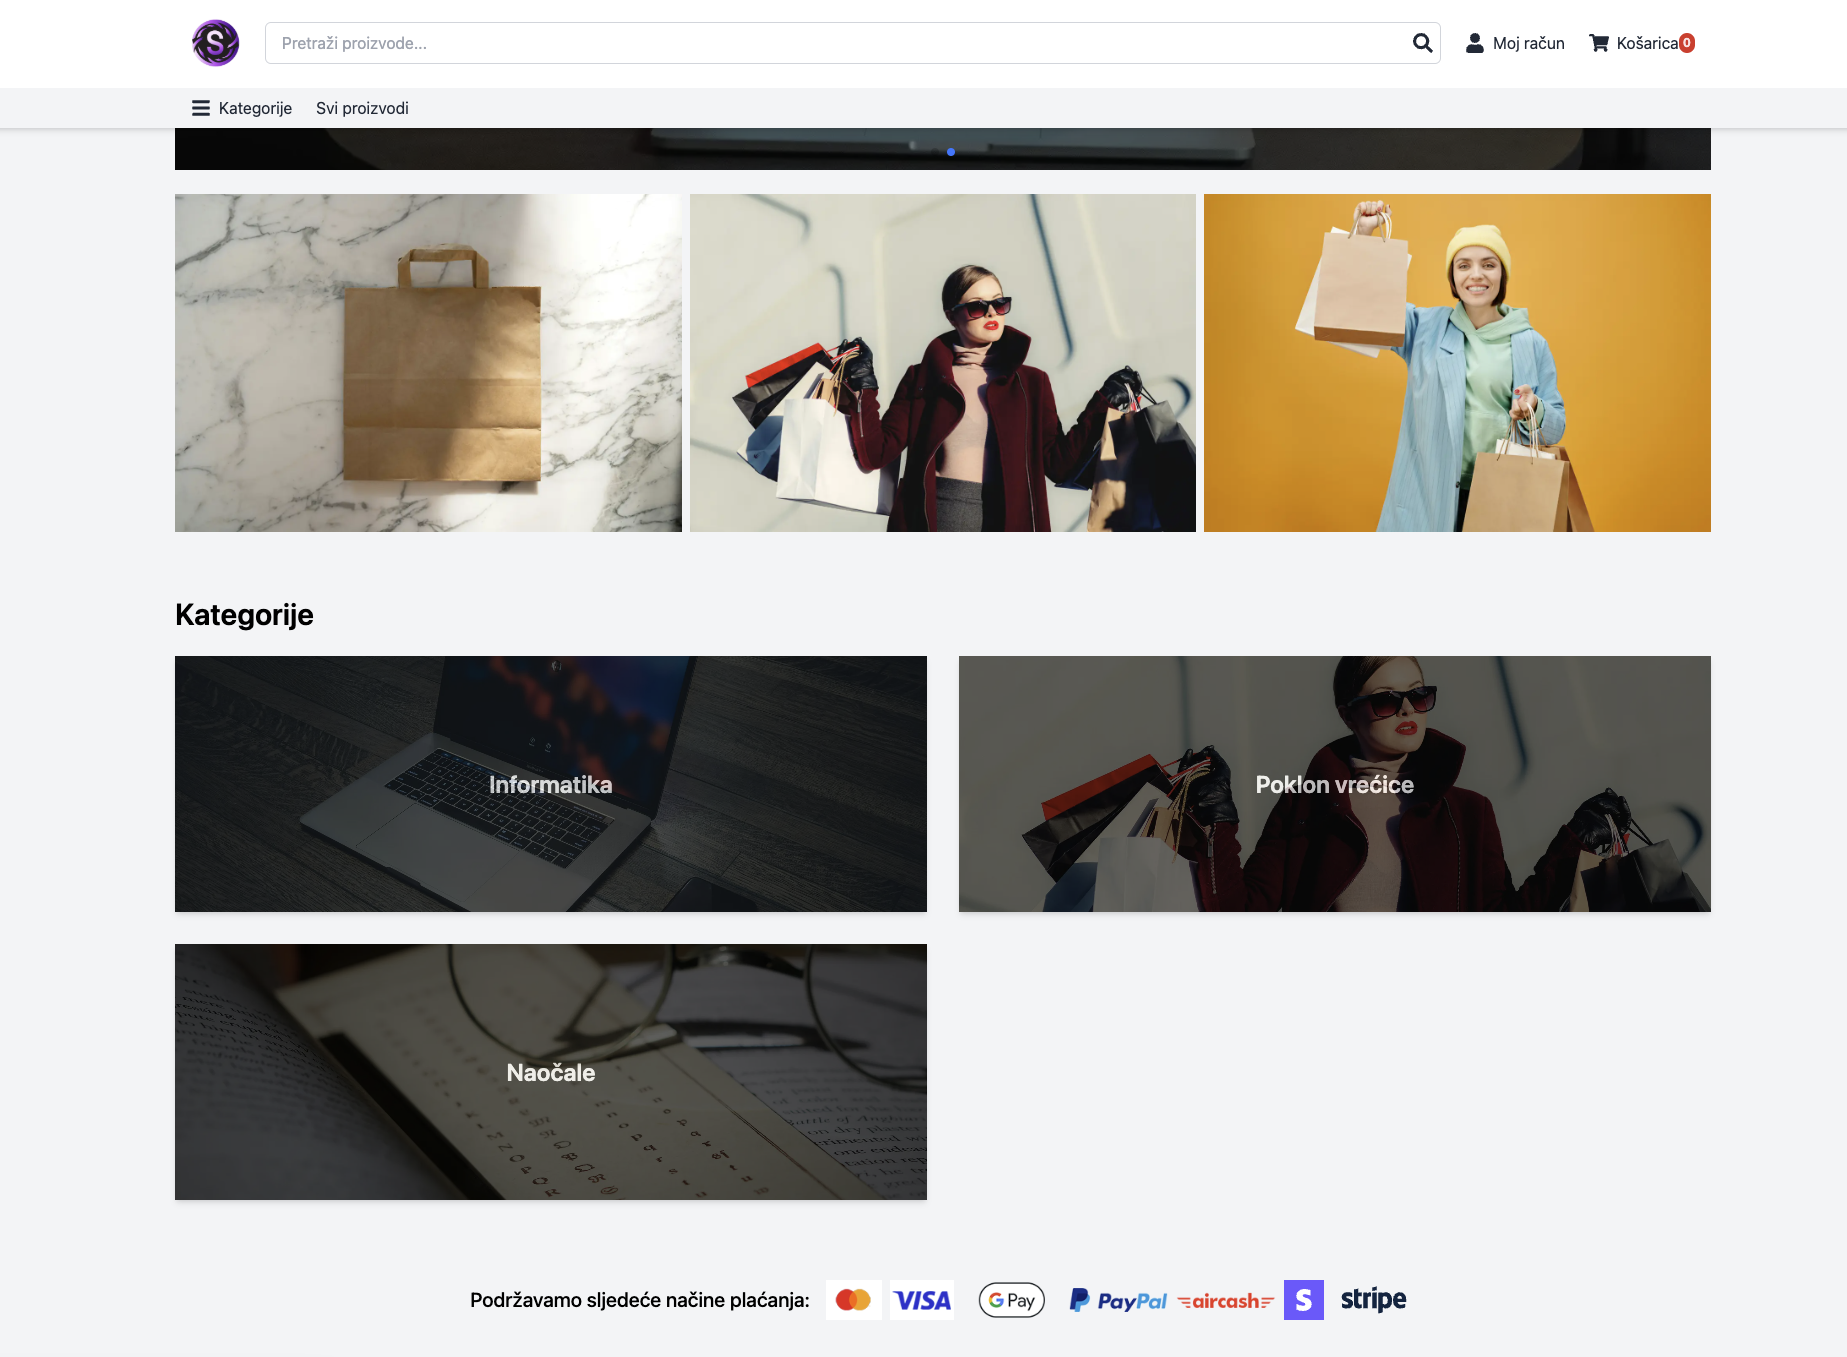The width and height of the screenshot is (1847, 1357).
Task: Open Moj račun link
Action: (x=1528, y=43)
